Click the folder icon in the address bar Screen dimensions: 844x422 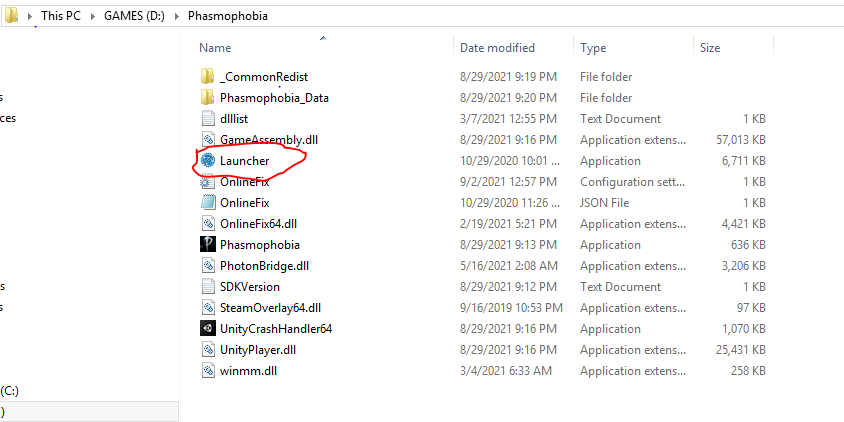tap(11, 16)
